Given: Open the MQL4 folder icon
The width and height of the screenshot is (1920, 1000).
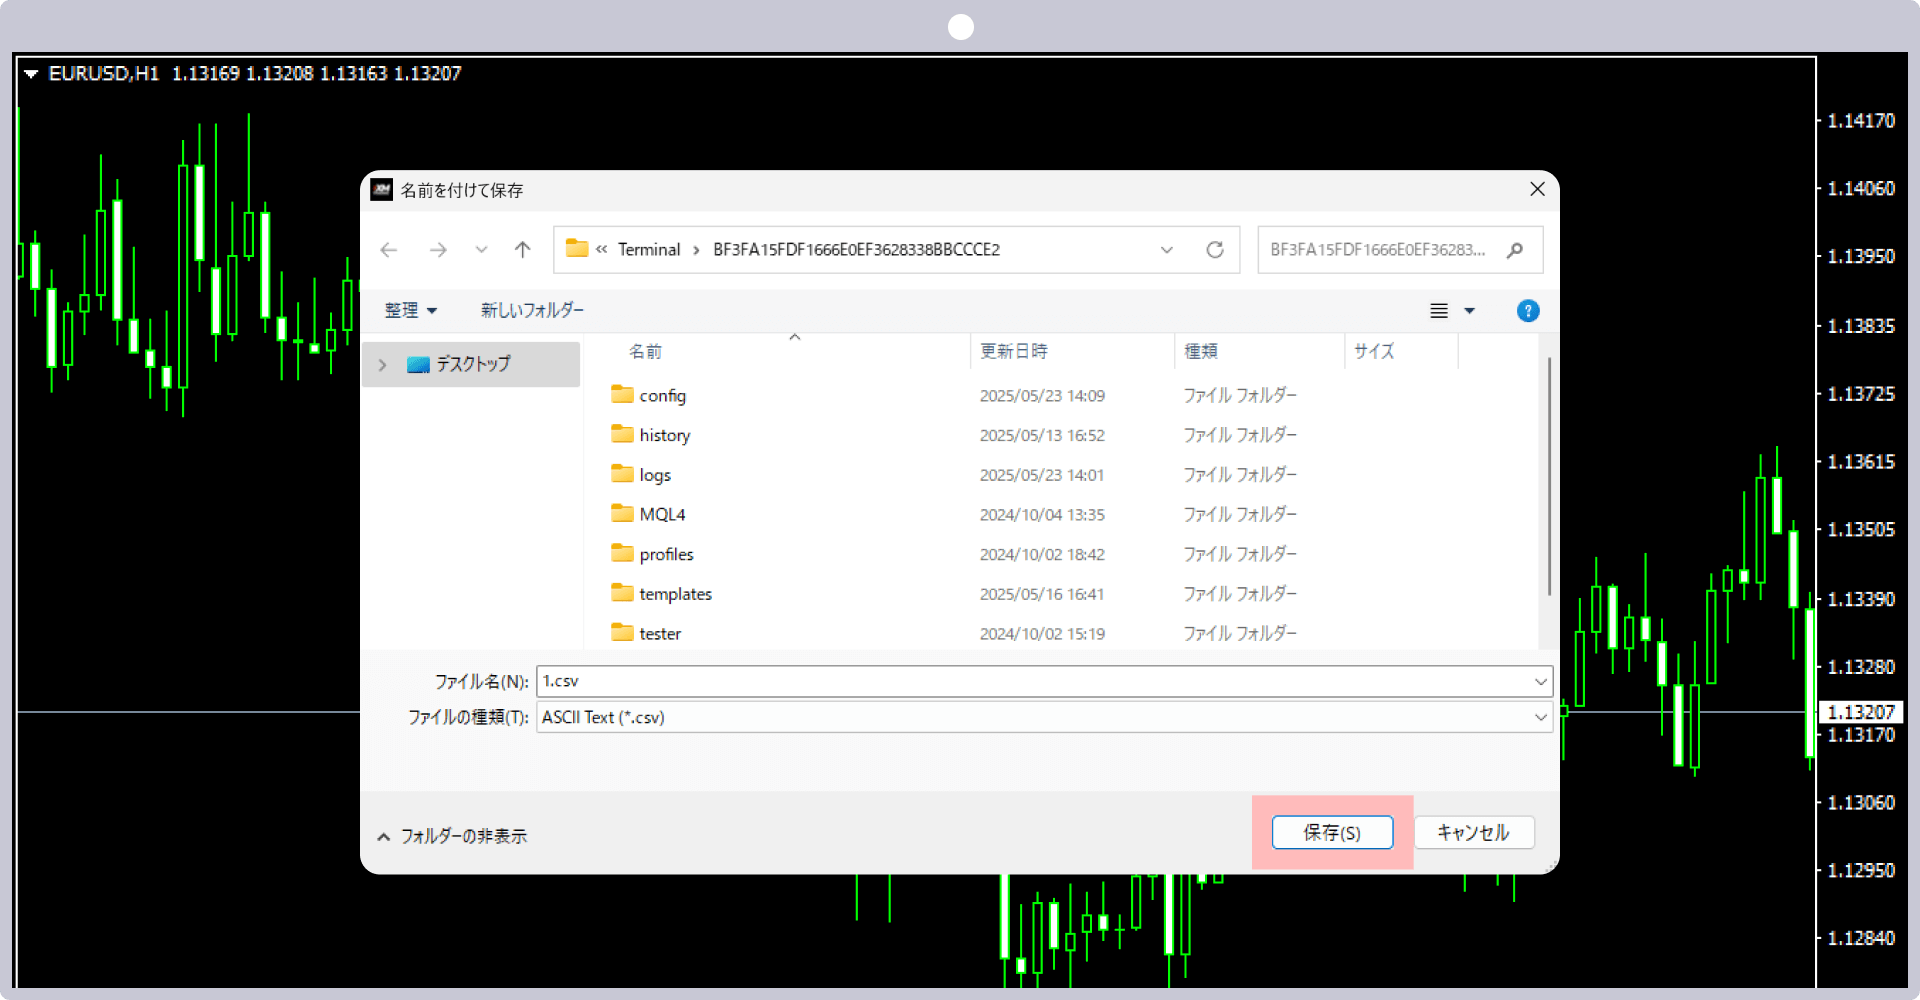Looking at the screenshot, I should [x=622, y=514].
